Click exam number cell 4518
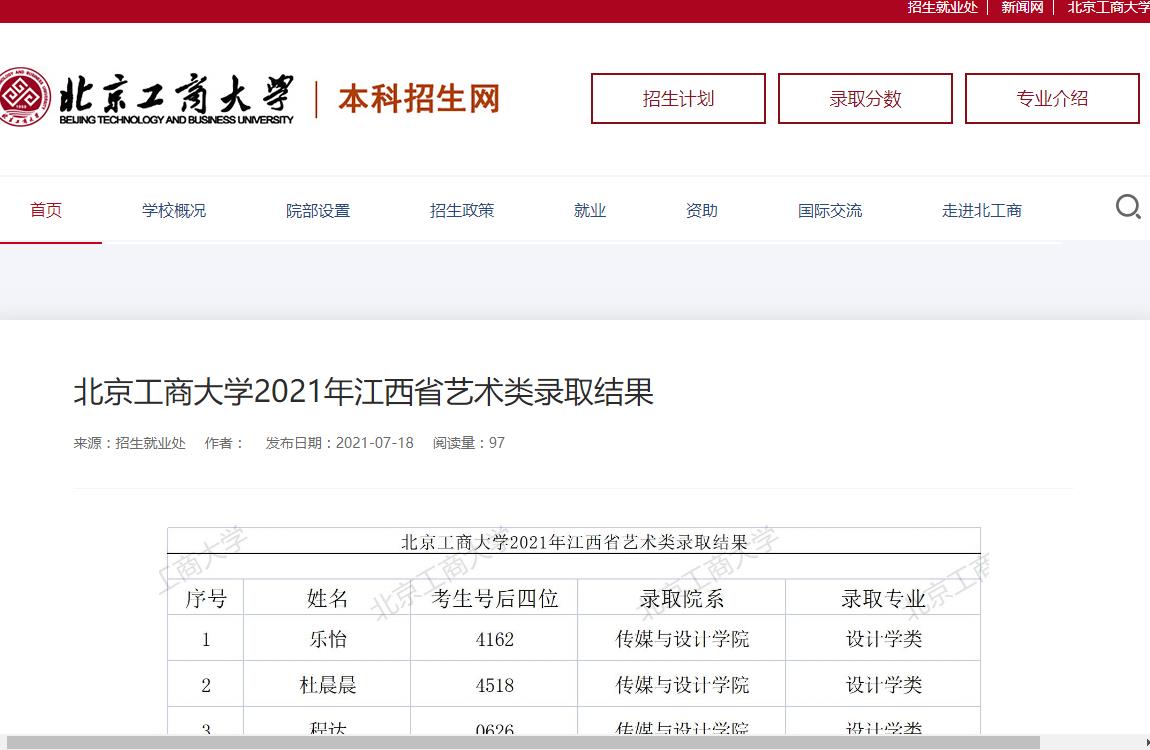This screenshot has height=750, width=1150. point(495,685)
